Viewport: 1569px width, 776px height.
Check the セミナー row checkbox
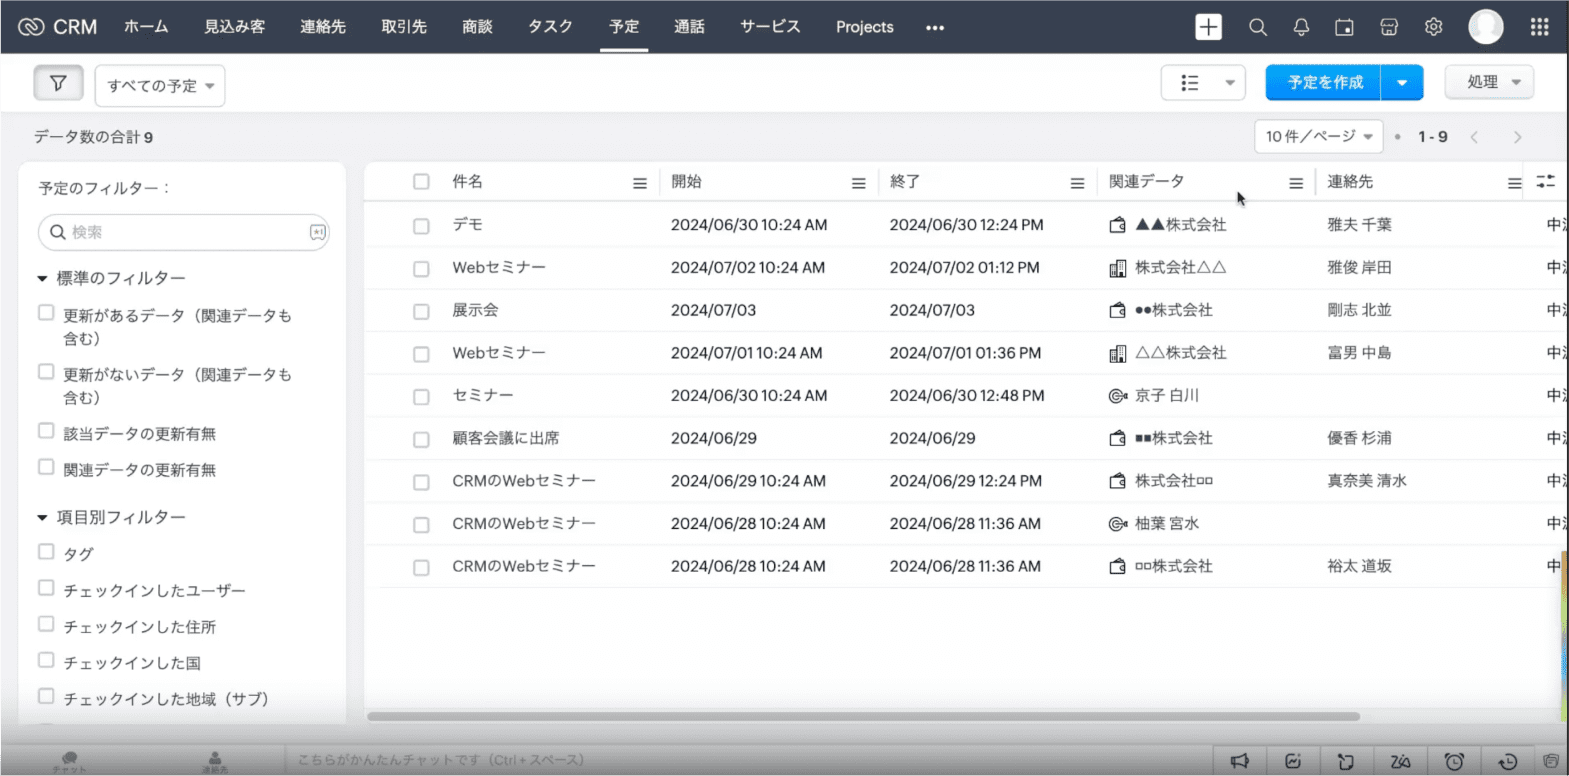(421, 397)
